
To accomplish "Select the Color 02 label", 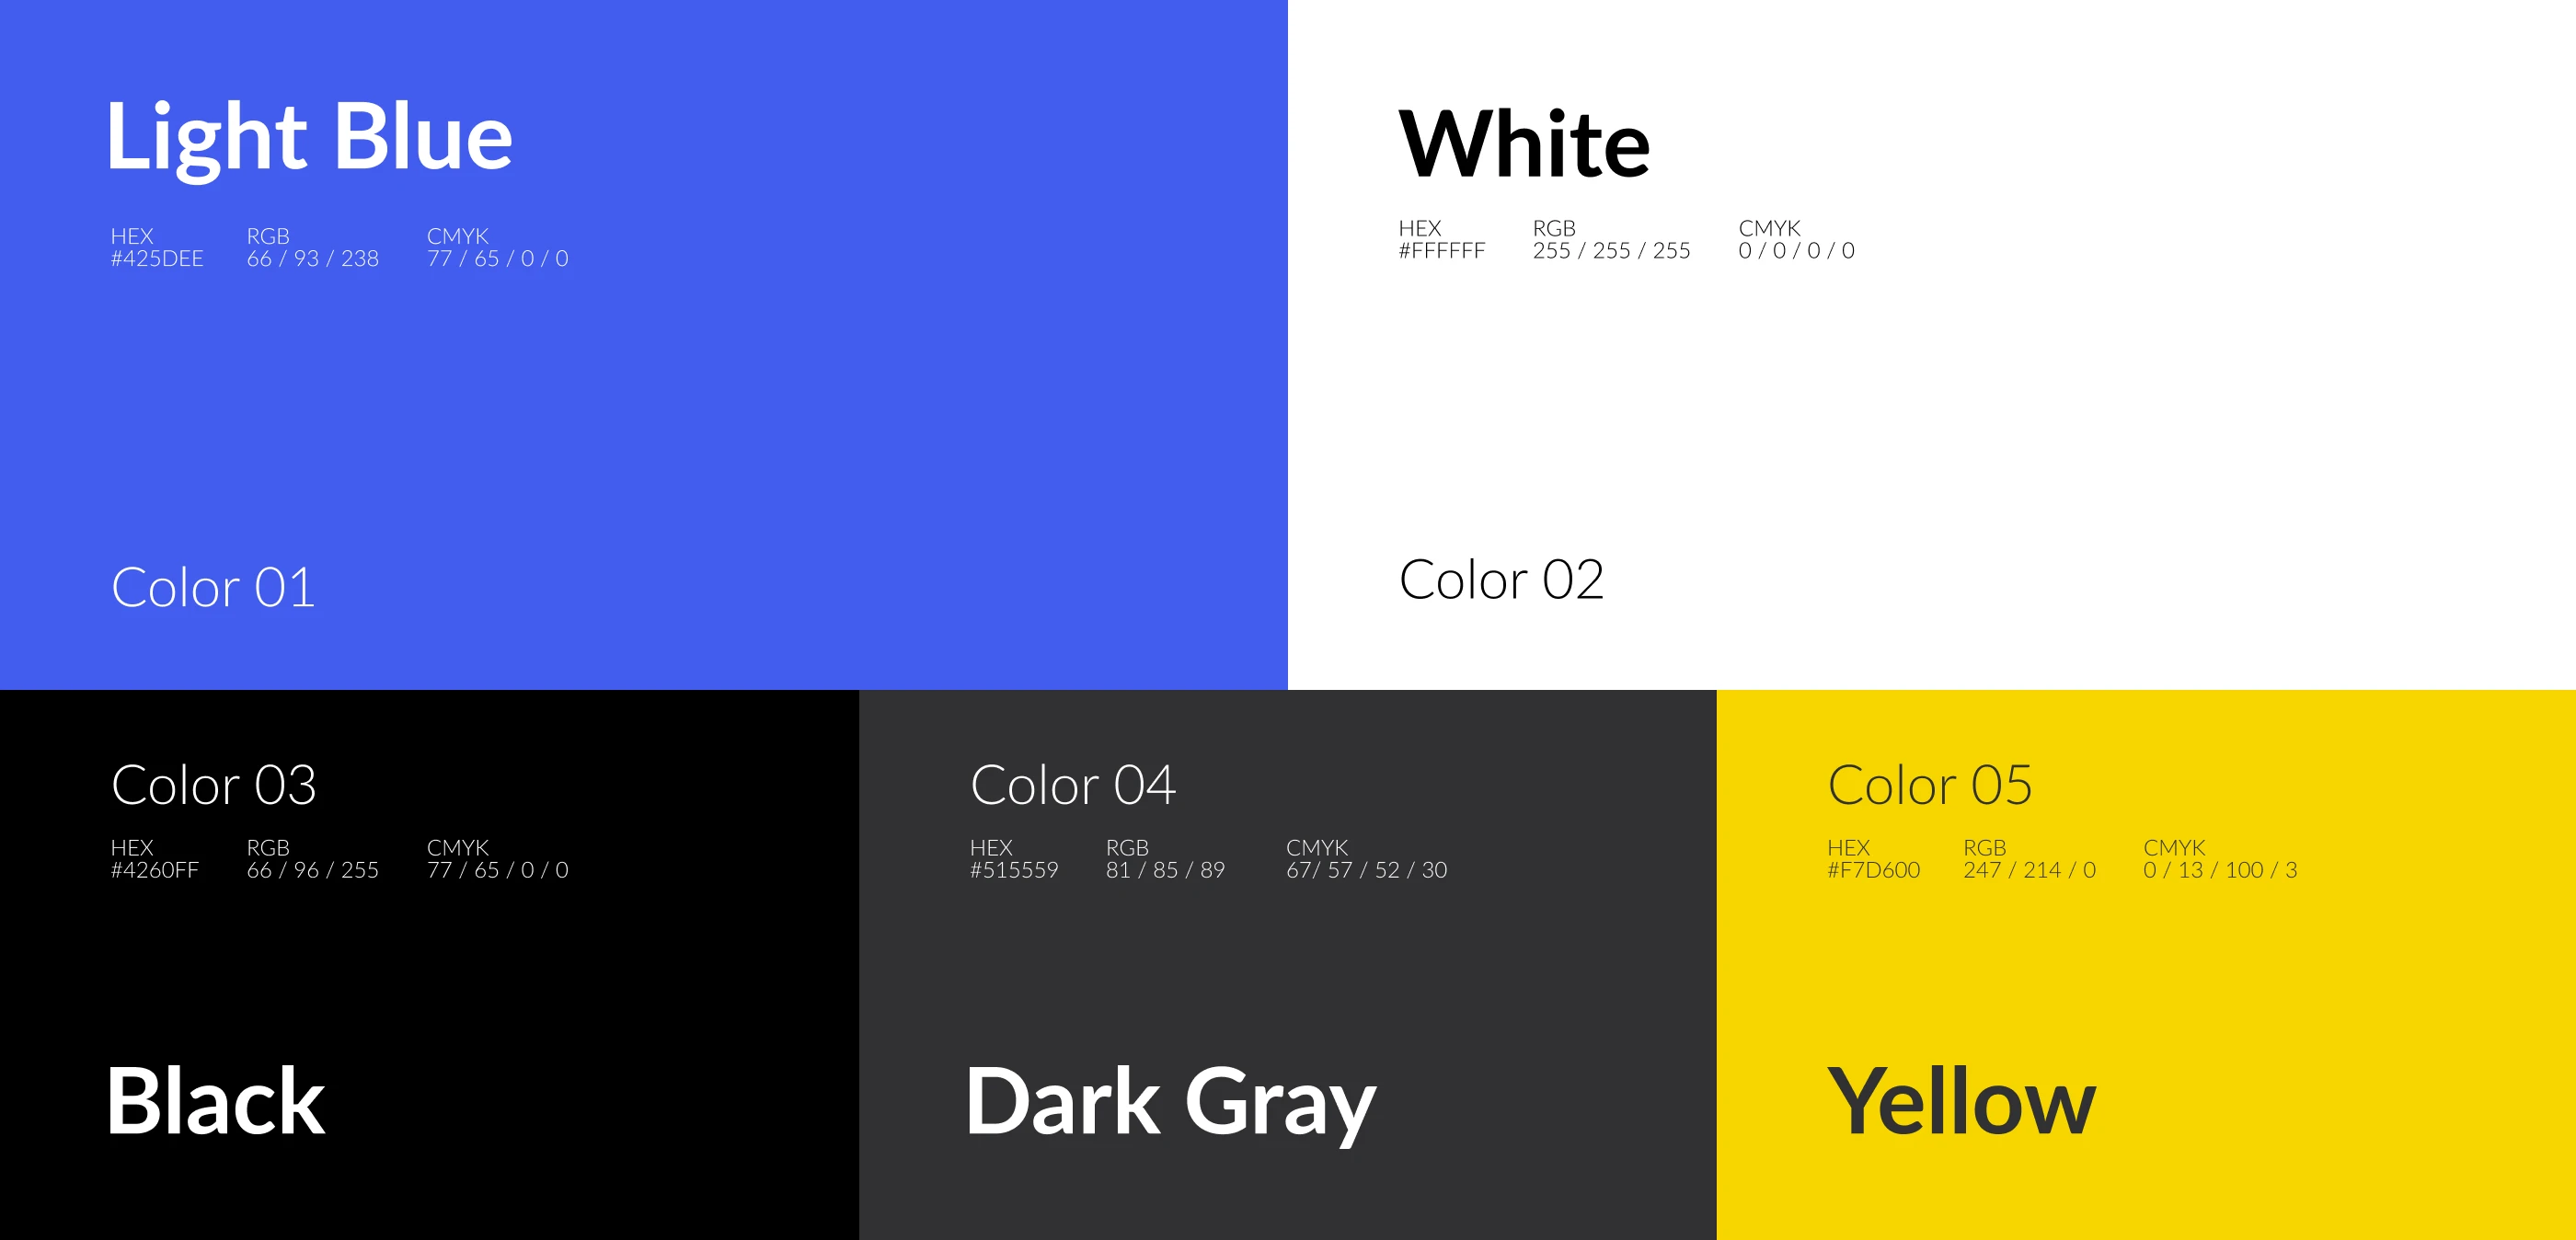I will pos(1501,580).
